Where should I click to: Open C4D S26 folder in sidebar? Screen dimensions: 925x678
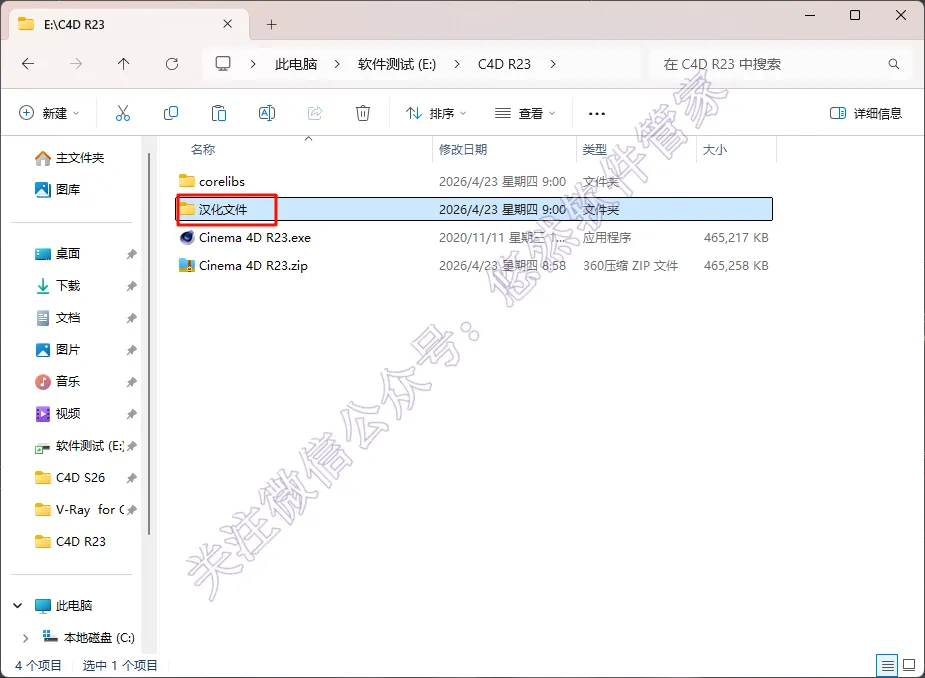[x=70, y=477]
